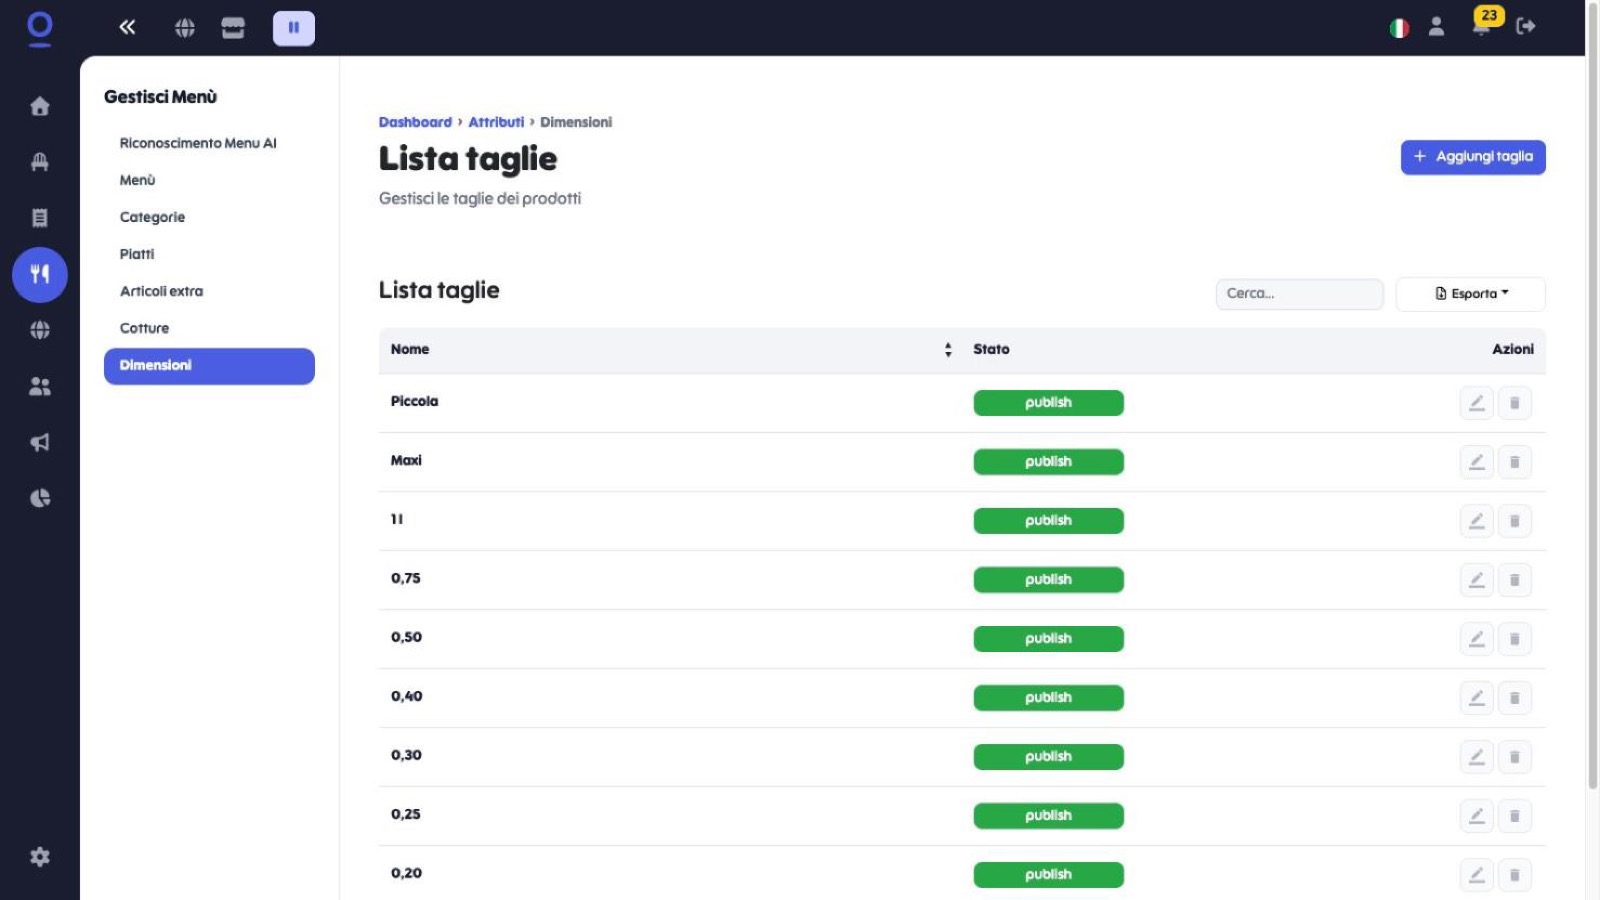The image size is (1600, 900).
Task: Select Cotture in the menu sidebar
Action: 144,328
